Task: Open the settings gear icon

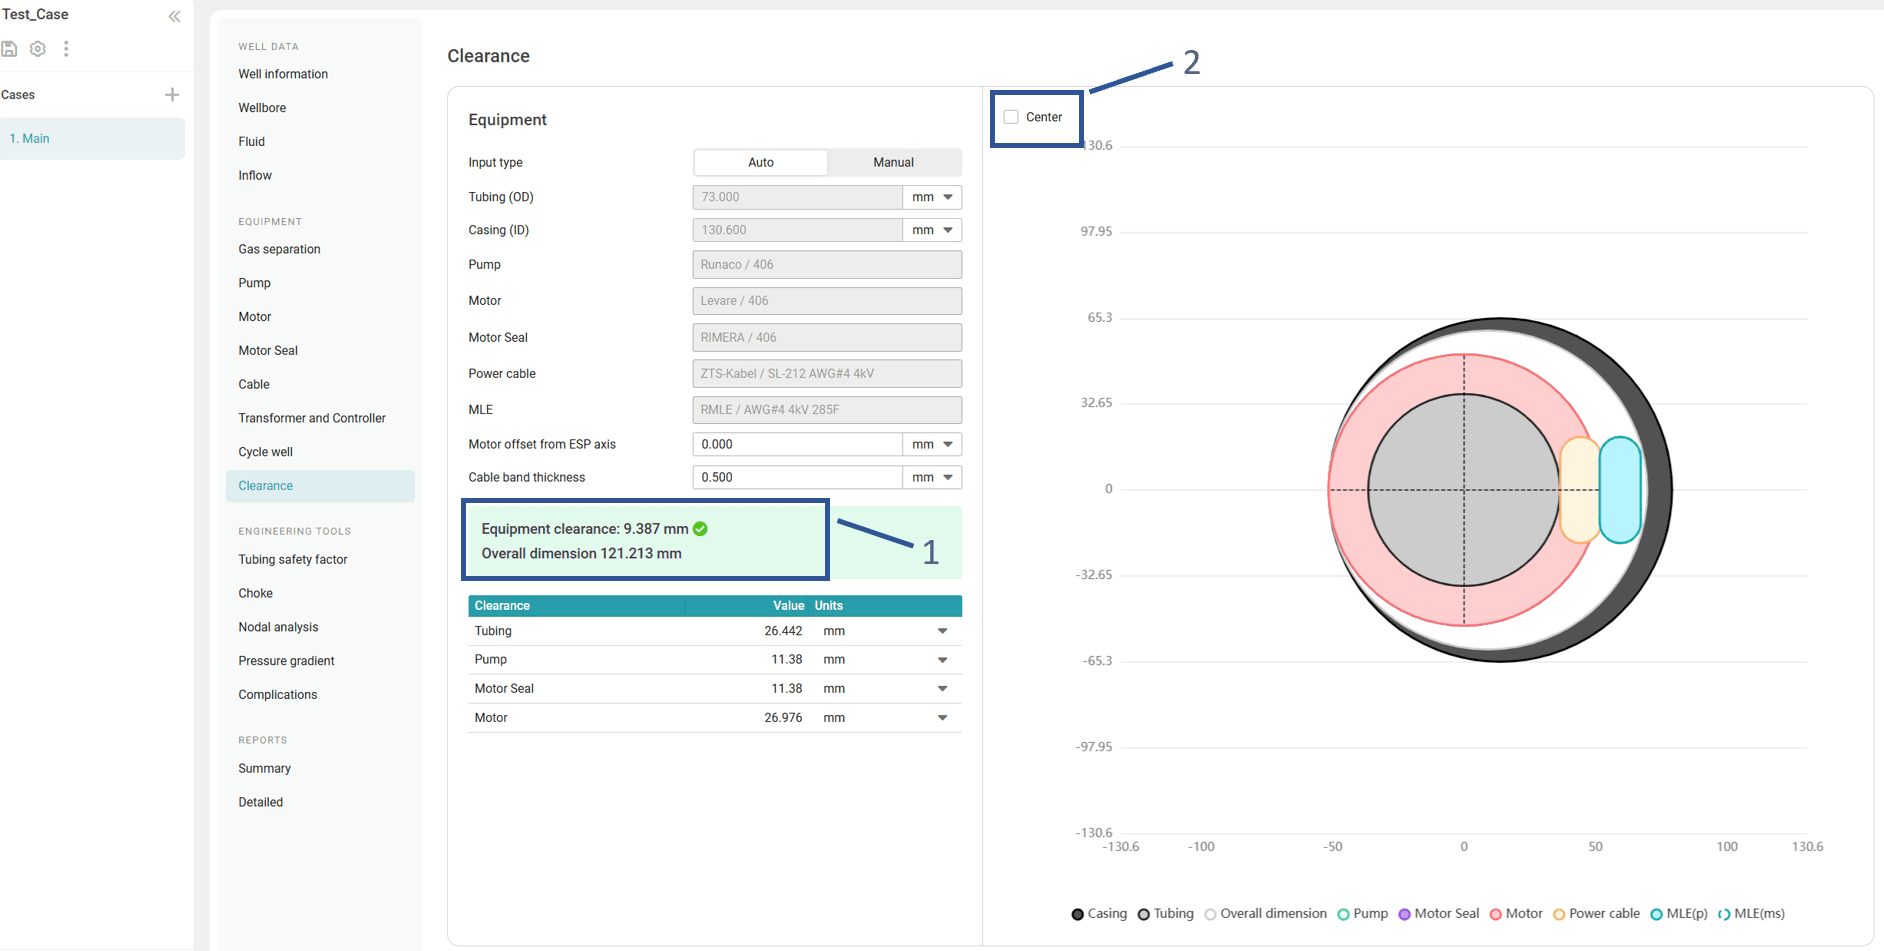Action: pos(38,49)
